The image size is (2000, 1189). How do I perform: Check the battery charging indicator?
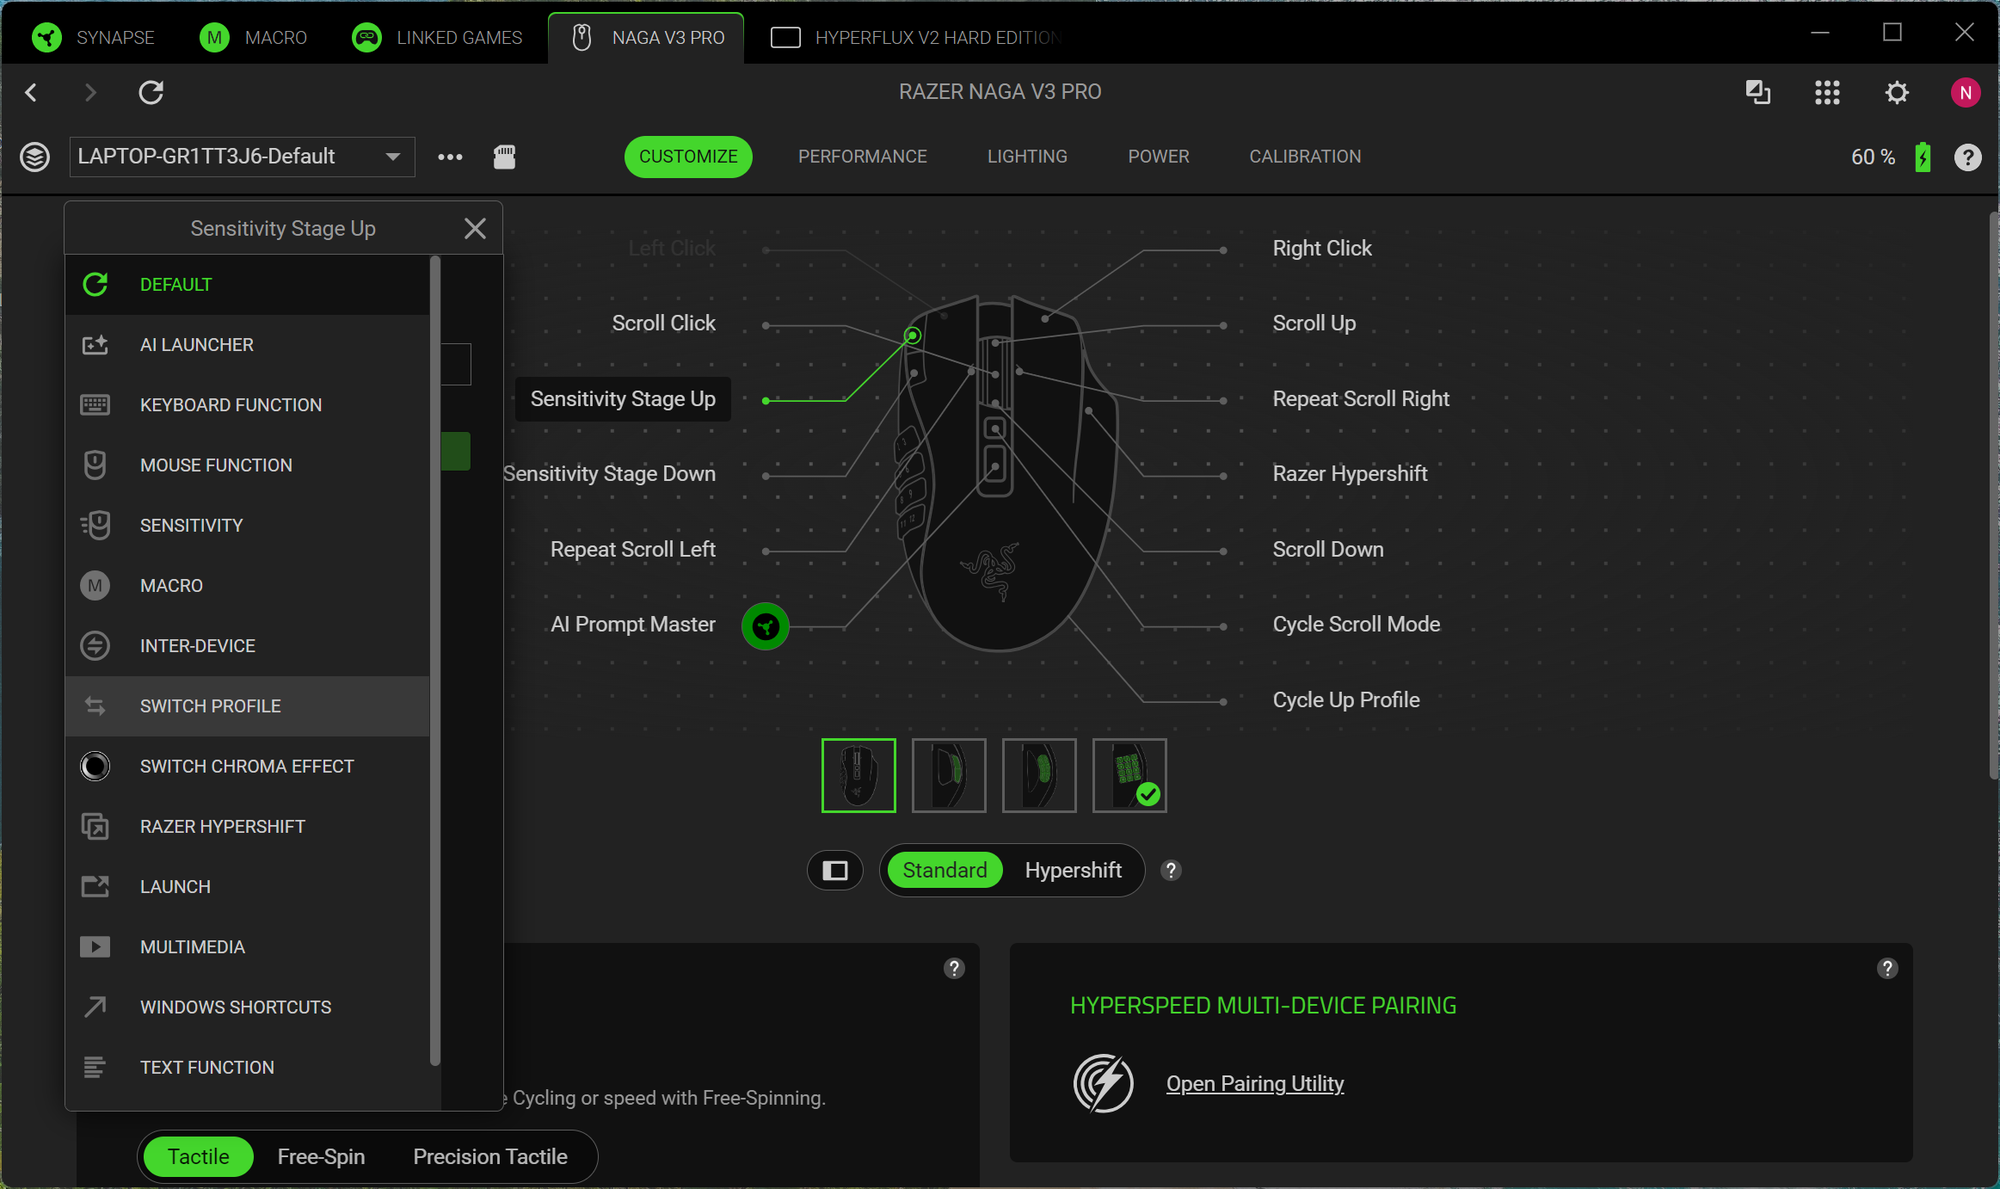(1923, 157)
